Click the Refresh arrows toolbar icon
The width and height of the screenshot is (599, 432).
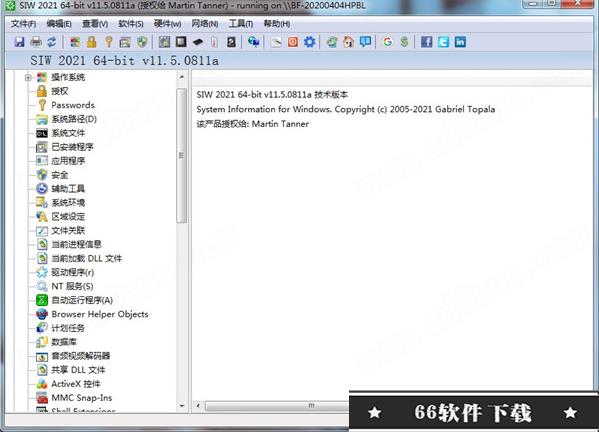(x=52, y=42)
